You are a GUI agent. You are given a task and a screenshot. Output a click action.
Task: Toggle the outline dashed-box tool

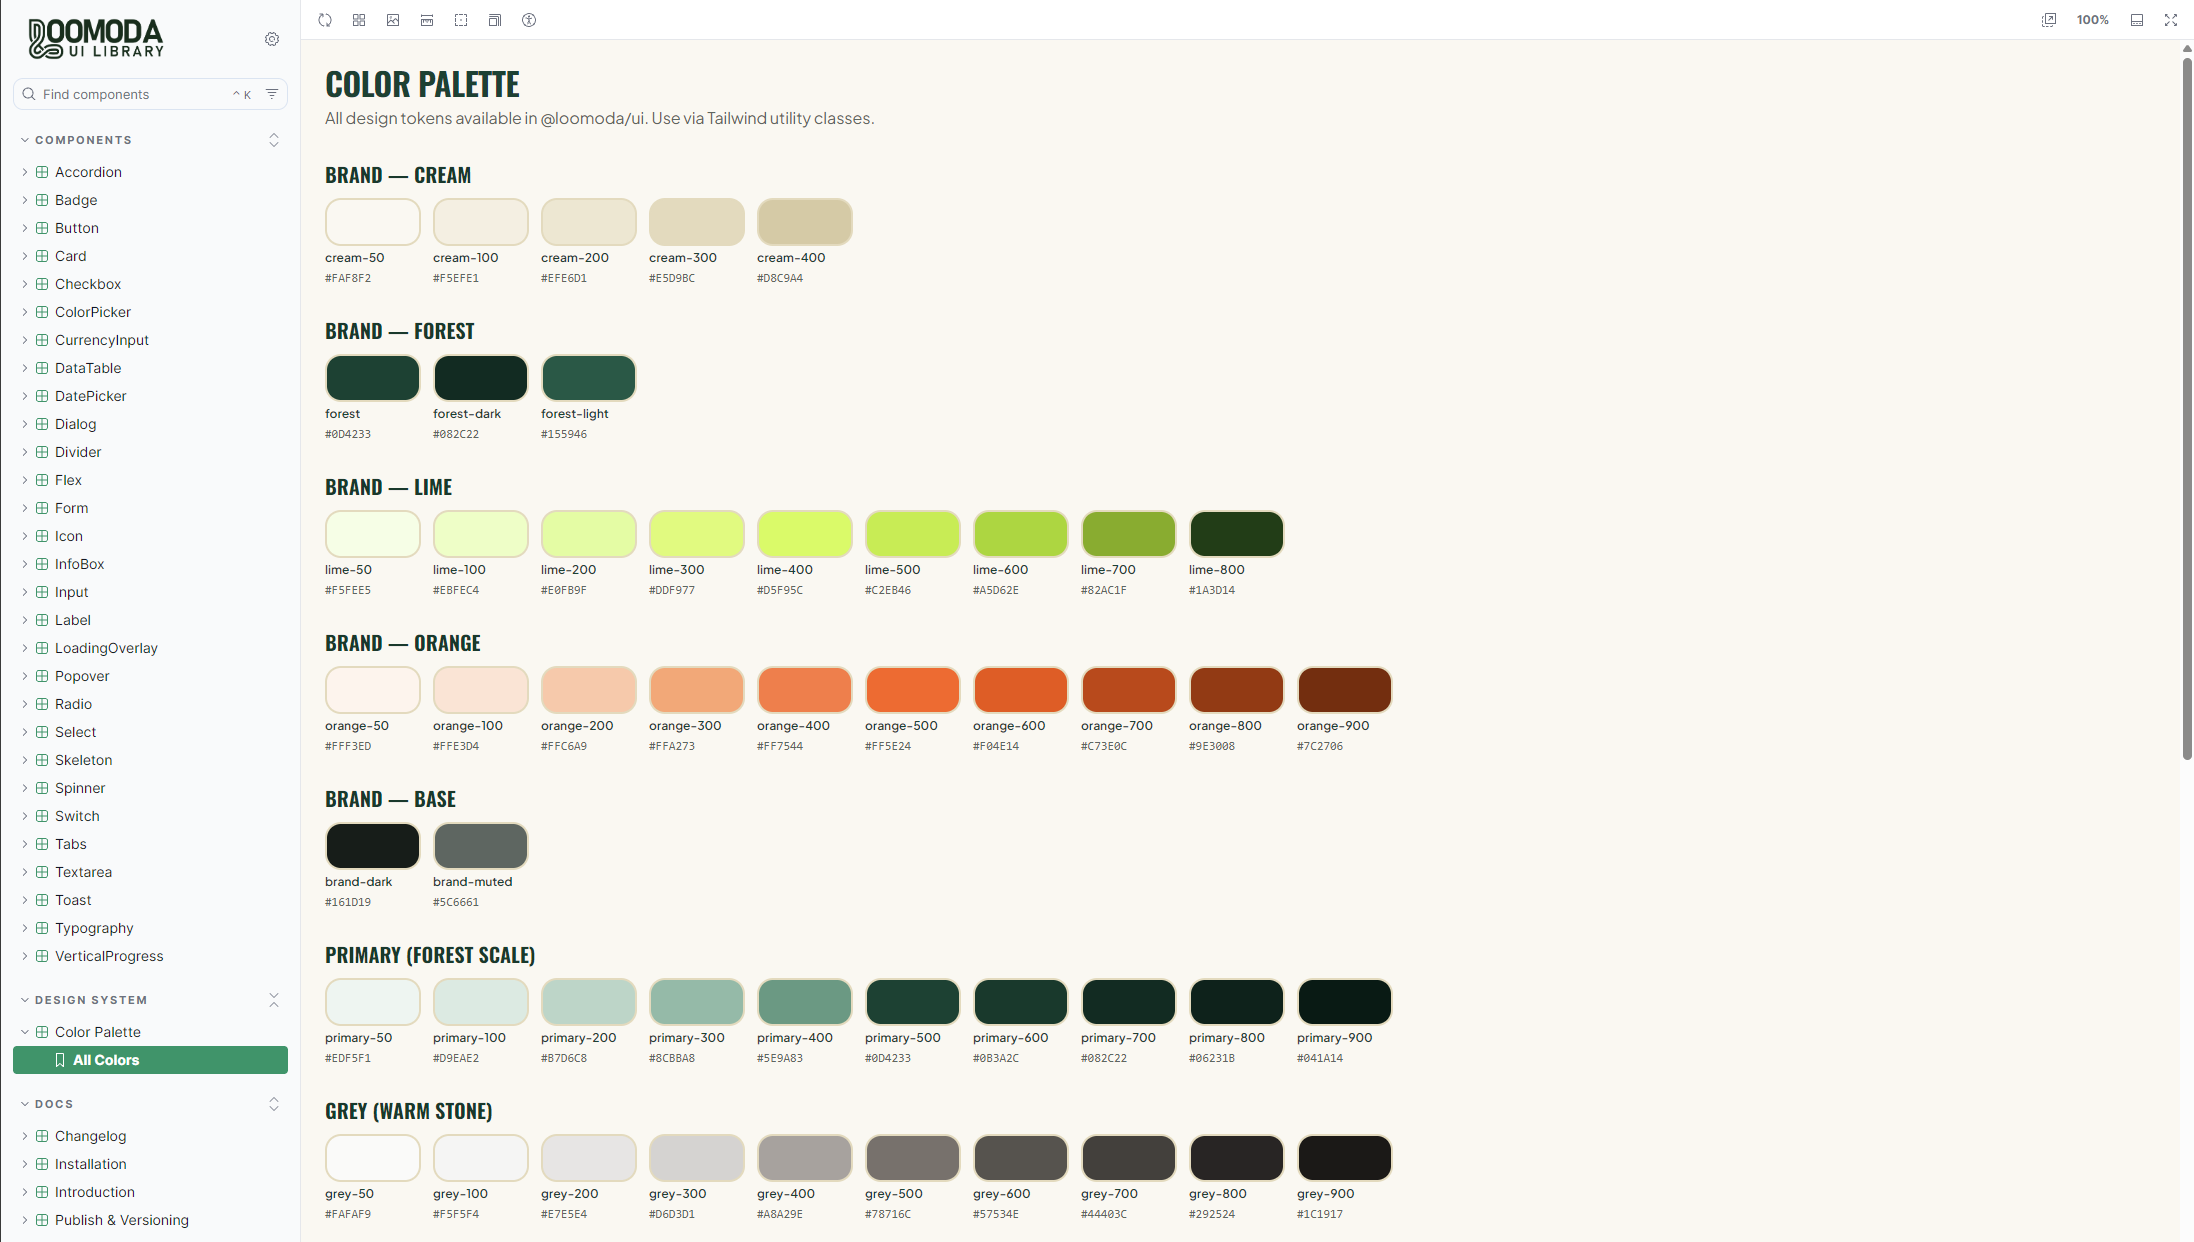point(461,20)
